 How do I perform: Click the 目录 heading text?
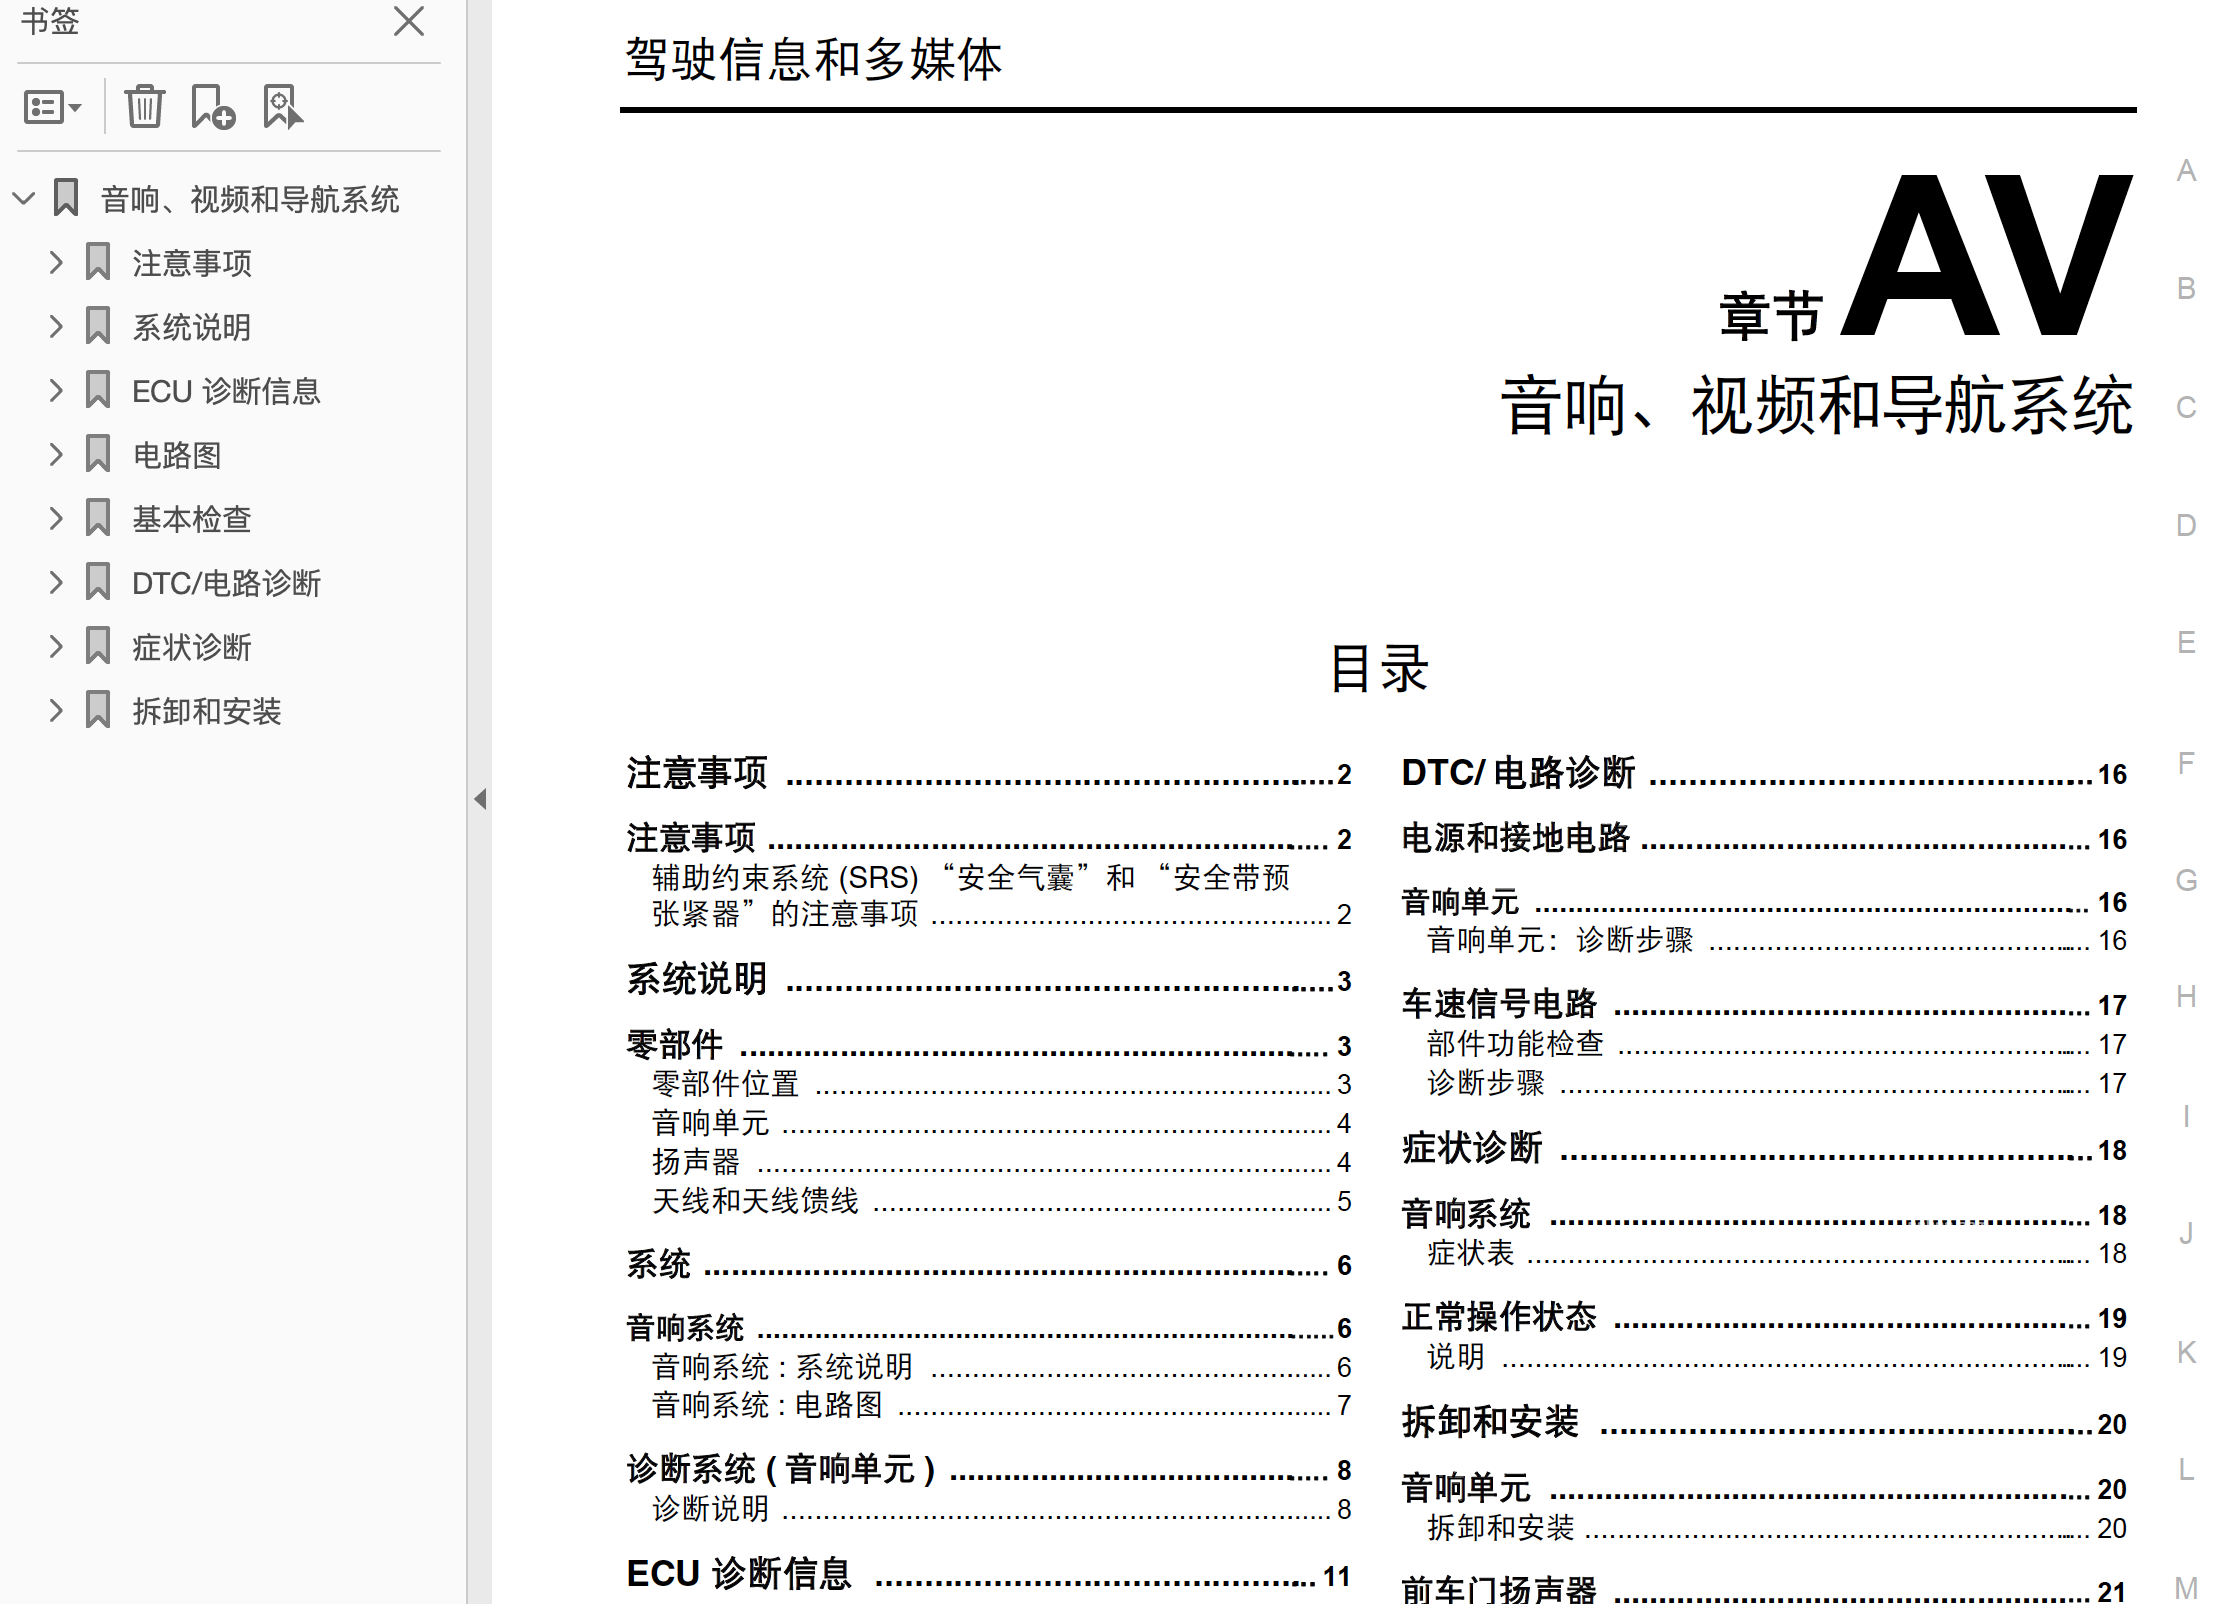coord(1379,669)
